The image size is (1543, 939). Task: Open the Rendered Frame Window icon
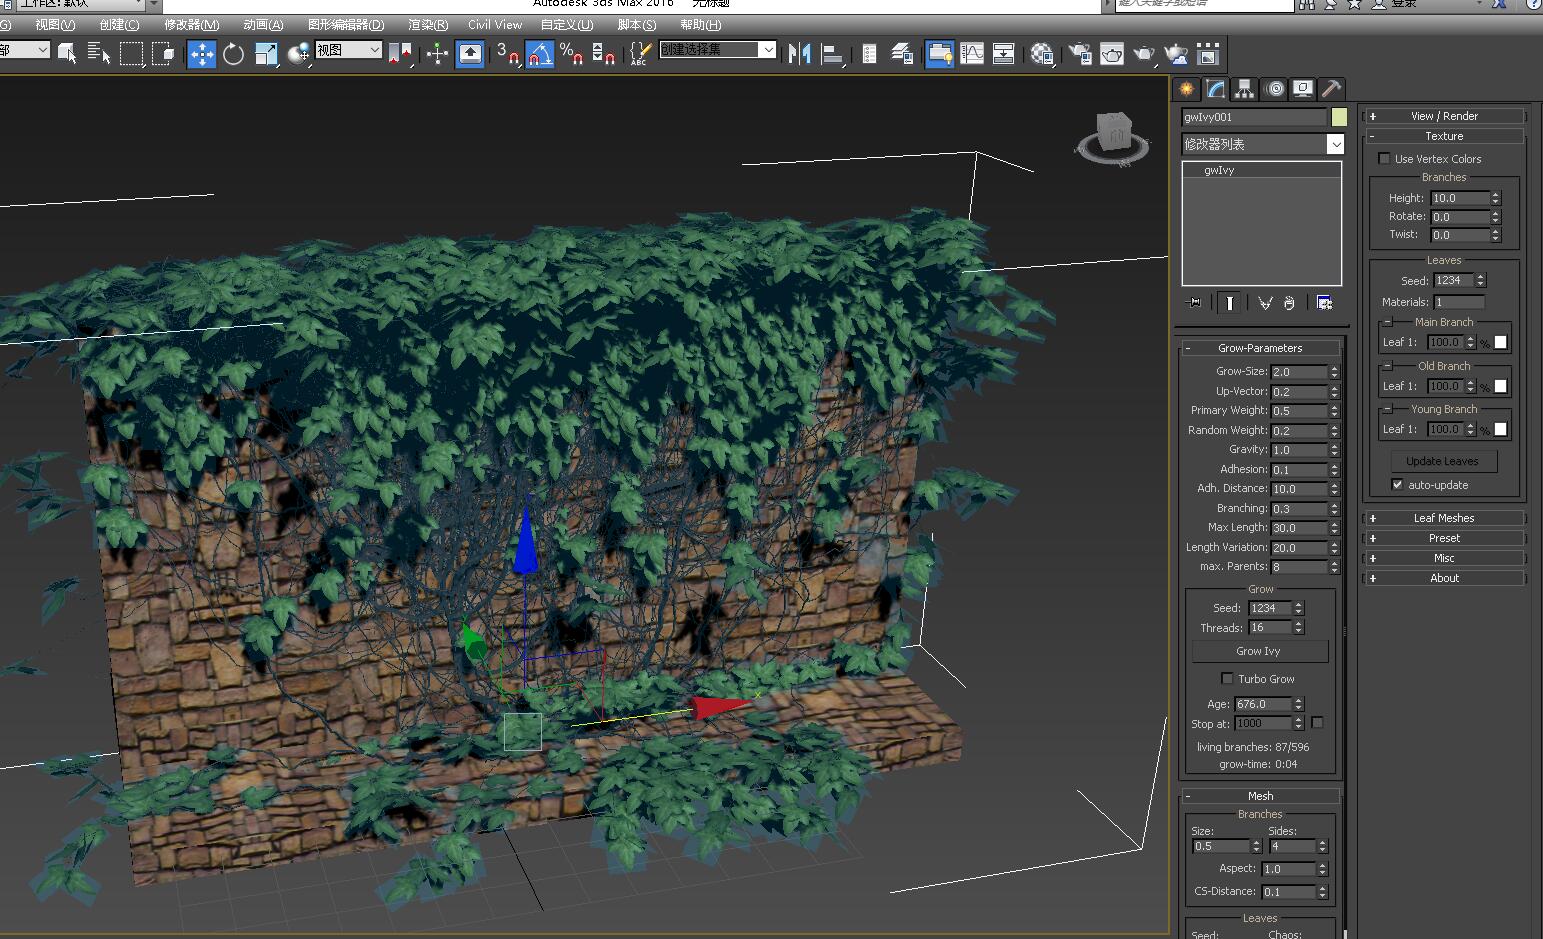pyautogui.click(x=1112, y=54)
